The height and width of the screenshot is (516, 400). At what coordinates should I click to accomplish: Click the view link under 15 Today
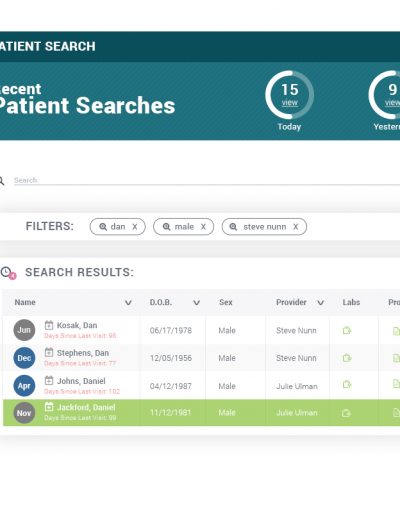pos(289,103)
